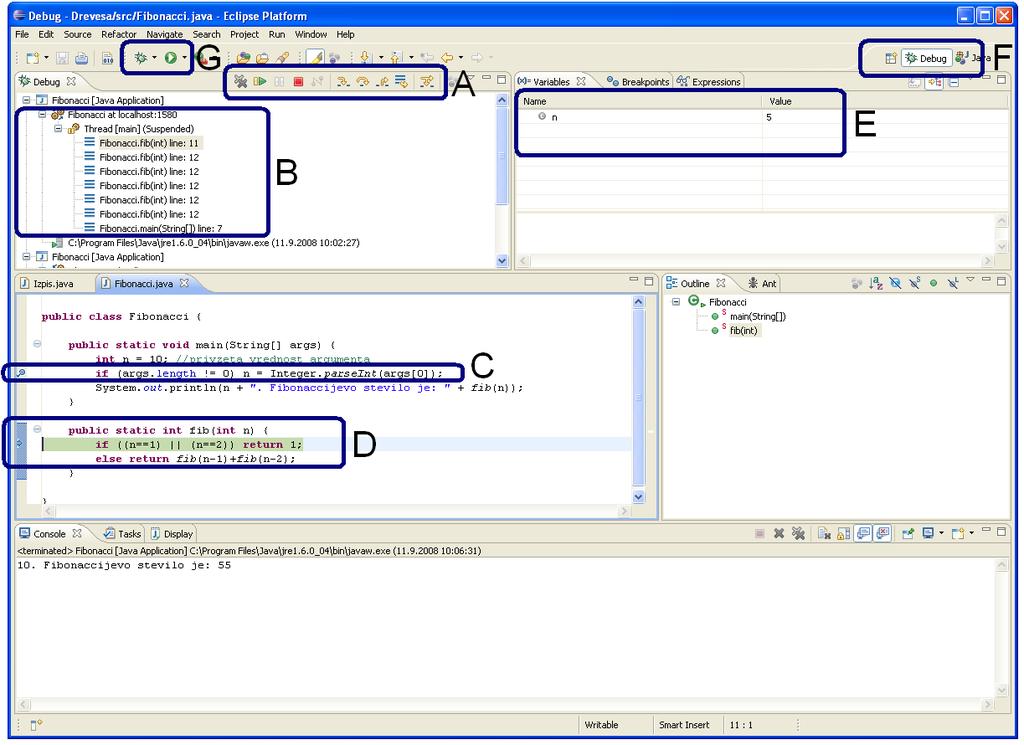The width and height of the screenshot is (1024, 745).
Task: Toggle Scroll Lock in Console toolbar
Action: click(844, 533)
